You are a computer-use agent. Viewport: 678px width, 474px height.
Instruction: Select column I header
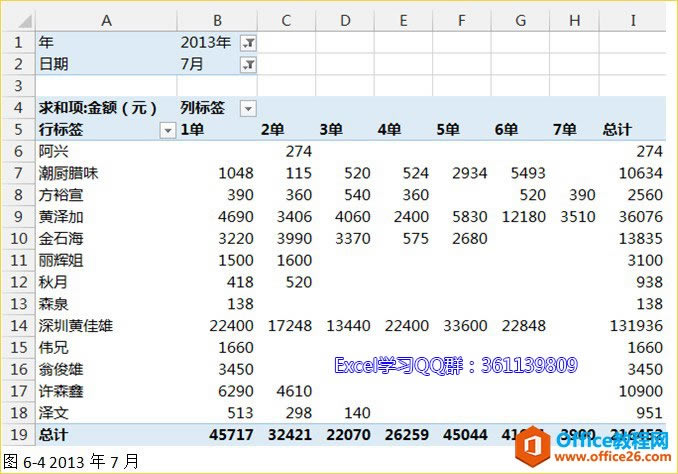(x=633, y=20)
